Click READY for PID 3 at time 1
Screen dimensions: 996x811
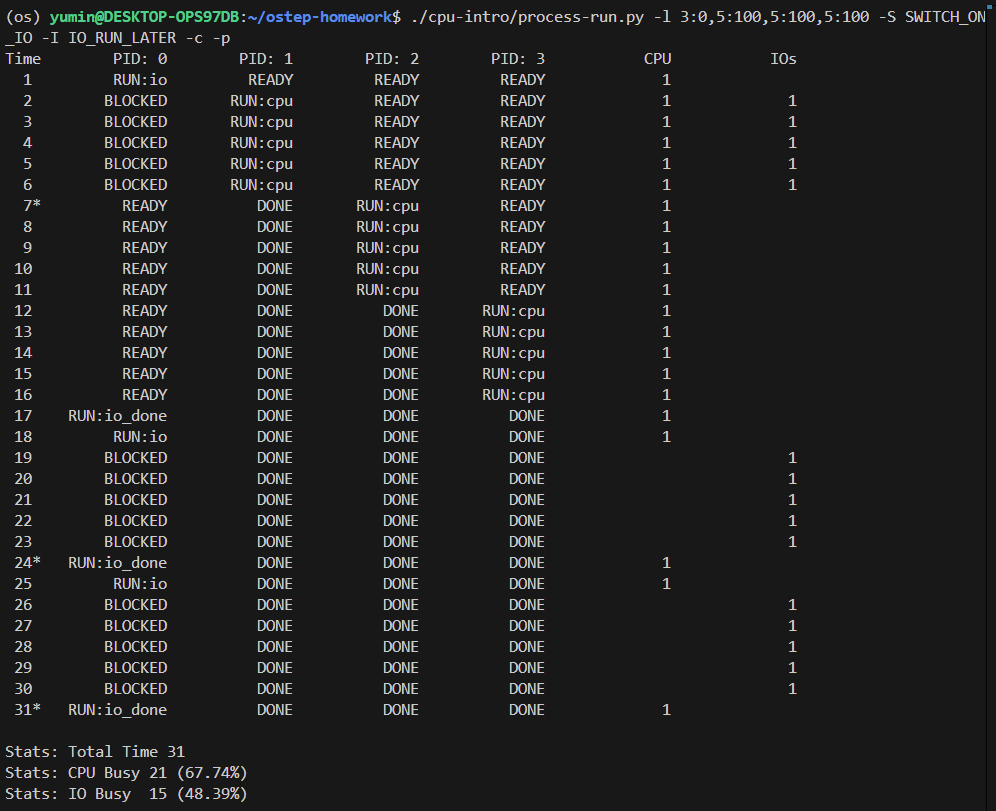pos(522,80)
